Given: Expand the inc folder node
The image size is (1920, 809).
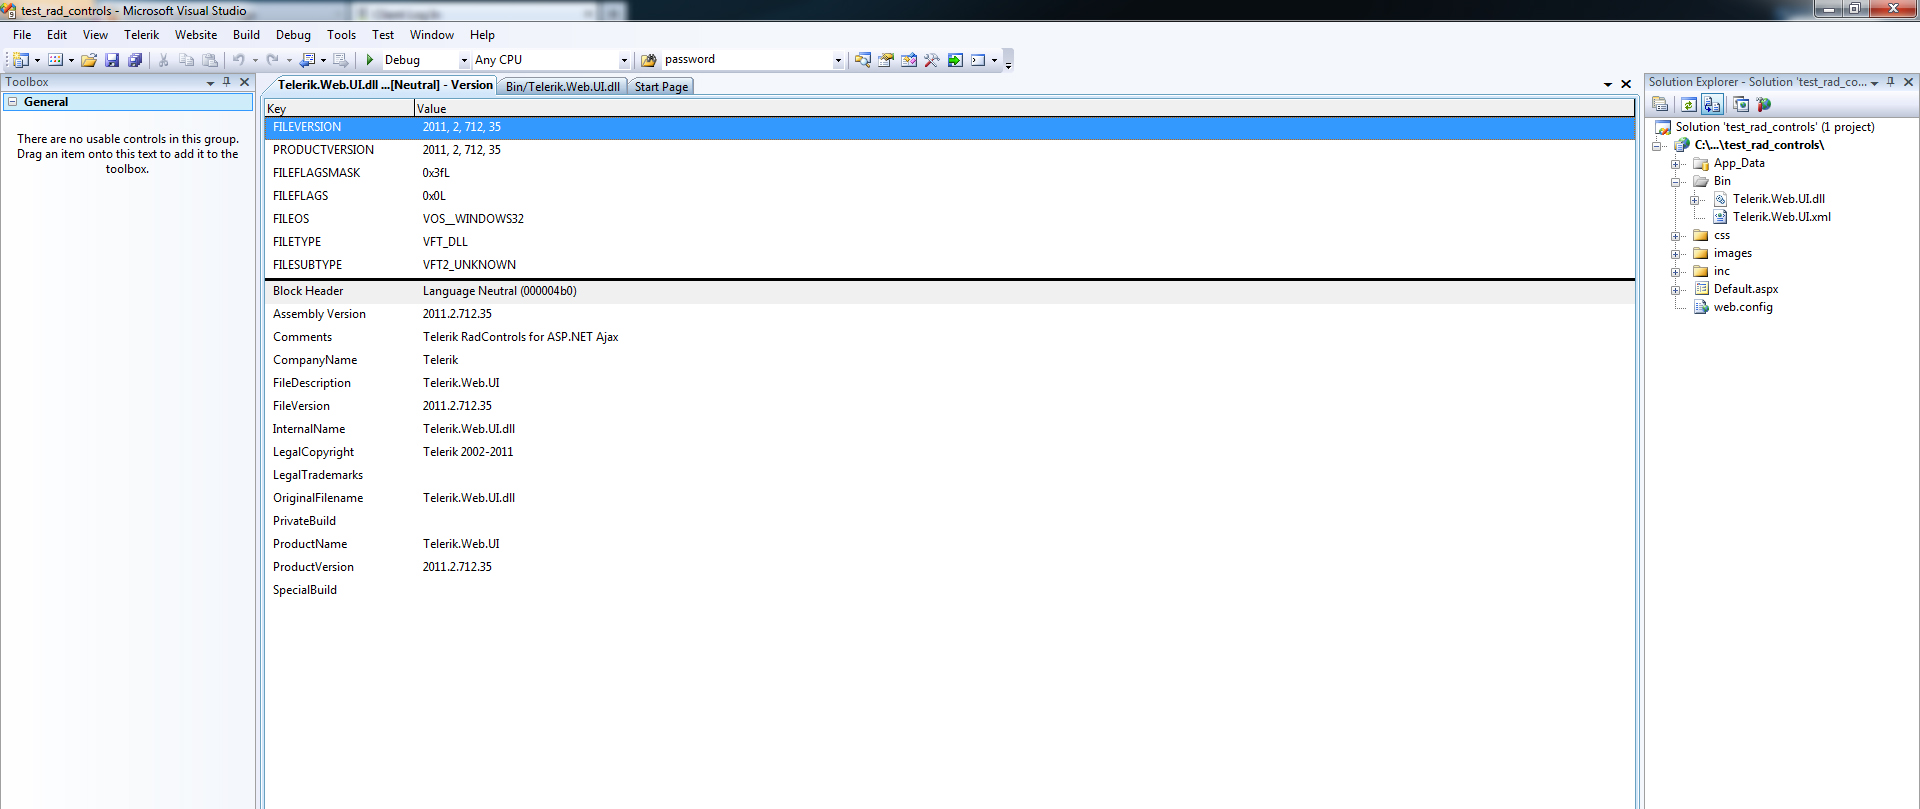Looking at the screenshot, I should (x=1676, y=272).
